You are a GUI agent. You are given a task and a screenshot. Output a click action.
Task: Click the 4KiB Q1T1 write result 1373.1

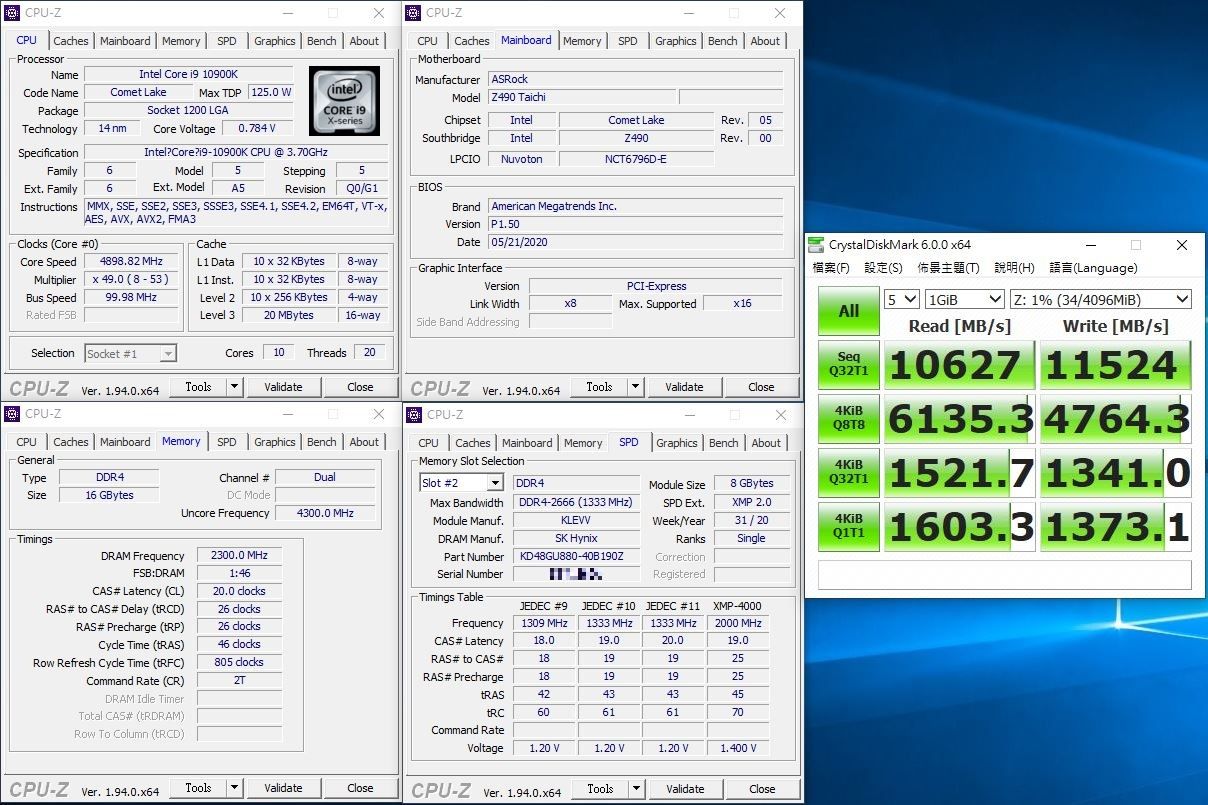1116,526
